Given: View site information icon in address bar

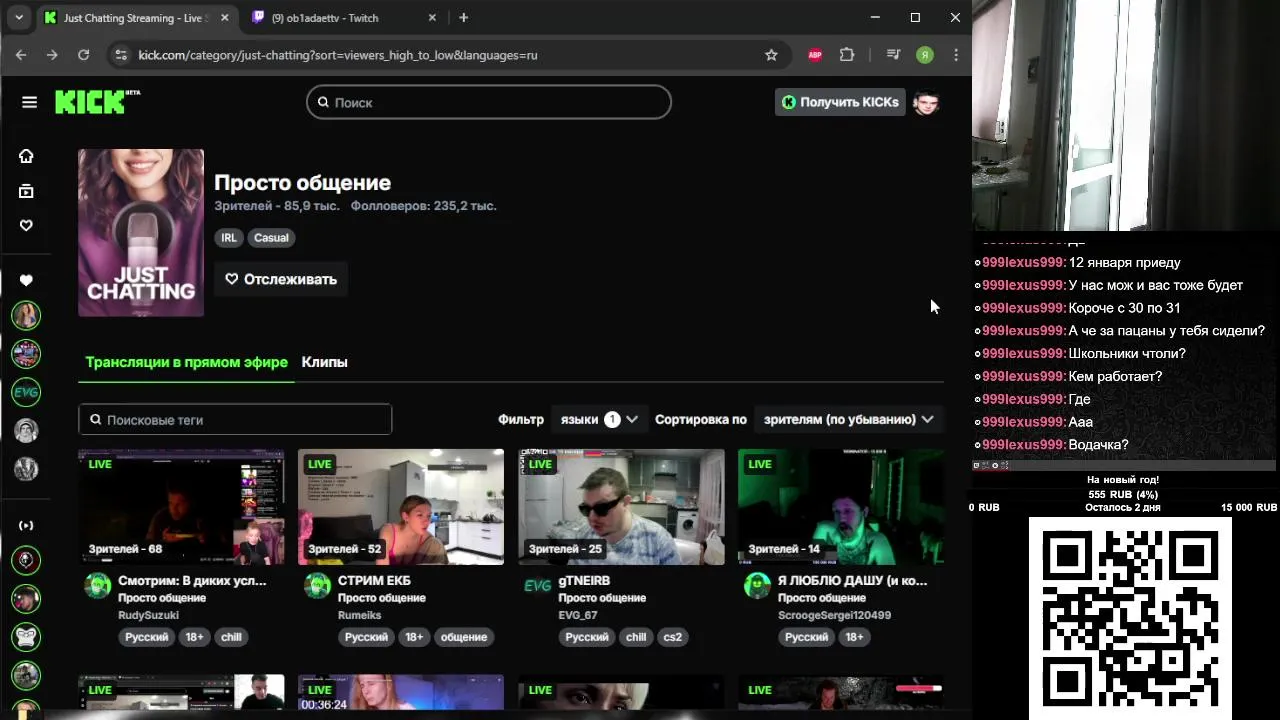Looking at the screenshot, I should tap(121, 55).
